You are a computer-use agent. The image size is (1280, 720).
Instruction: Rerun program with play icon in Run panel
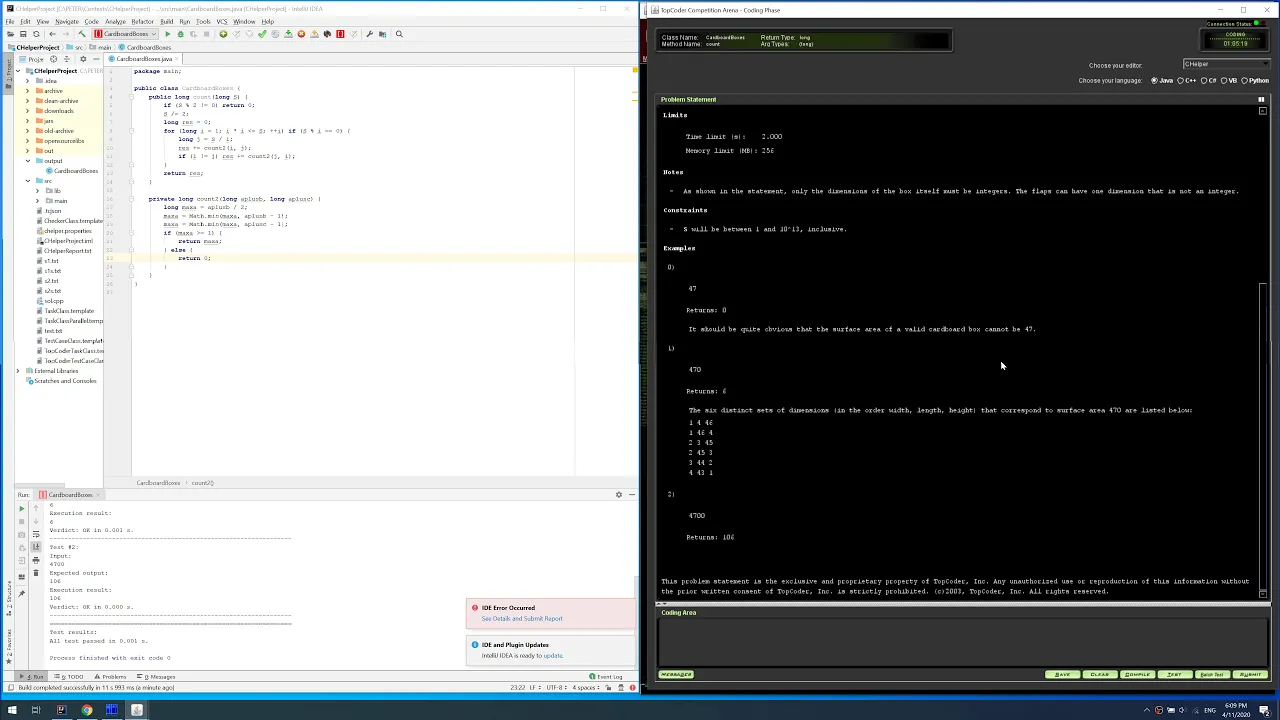coord(22,509)
